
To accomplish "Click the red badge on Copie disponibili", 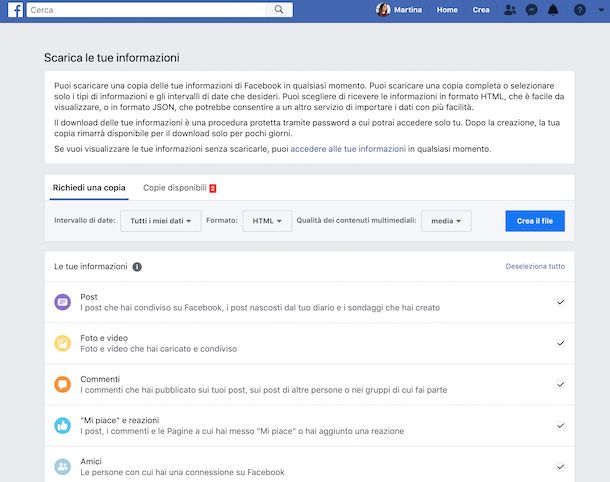I will click(213, 188).
